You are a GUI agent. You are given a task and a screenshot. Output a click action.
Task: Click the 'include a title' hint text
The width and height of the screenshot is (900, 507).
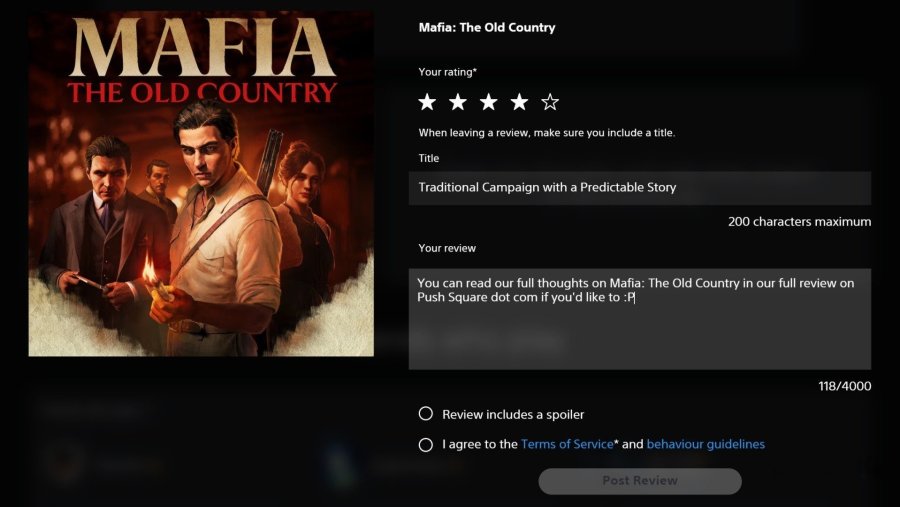[x=546, y=133]
